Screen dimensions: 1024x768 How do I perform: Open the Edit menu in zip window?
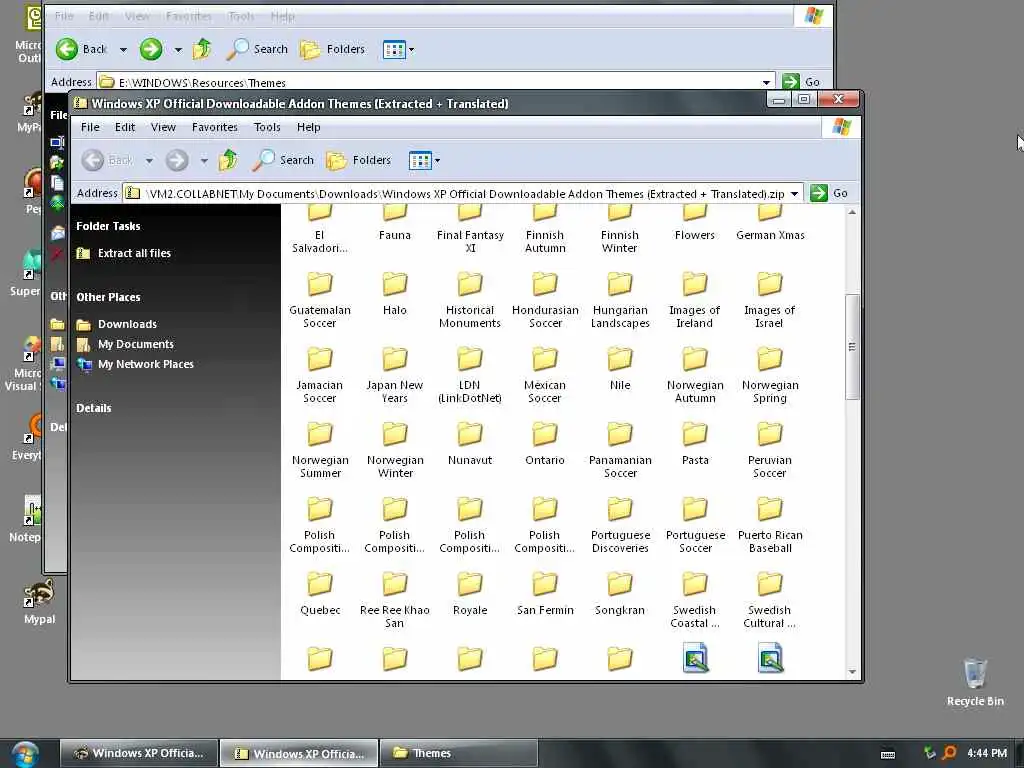coord(125,127)
